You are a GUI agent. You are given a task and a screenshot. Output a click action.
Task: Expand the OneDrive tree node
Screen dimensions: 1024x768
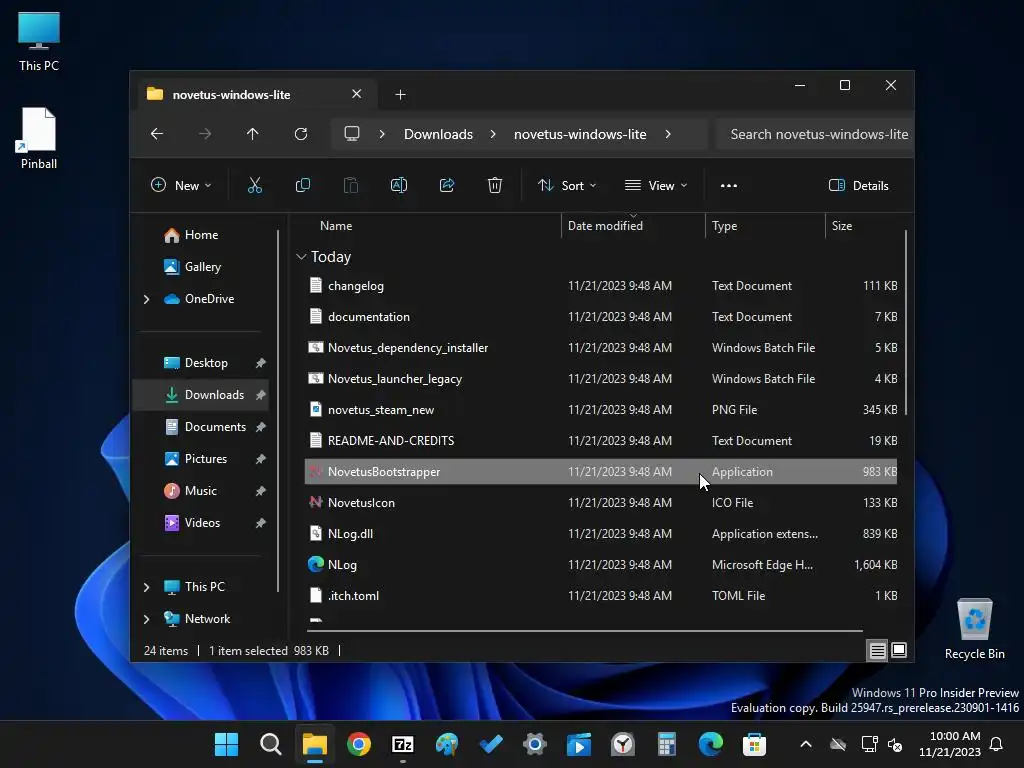tap(146, 299)
